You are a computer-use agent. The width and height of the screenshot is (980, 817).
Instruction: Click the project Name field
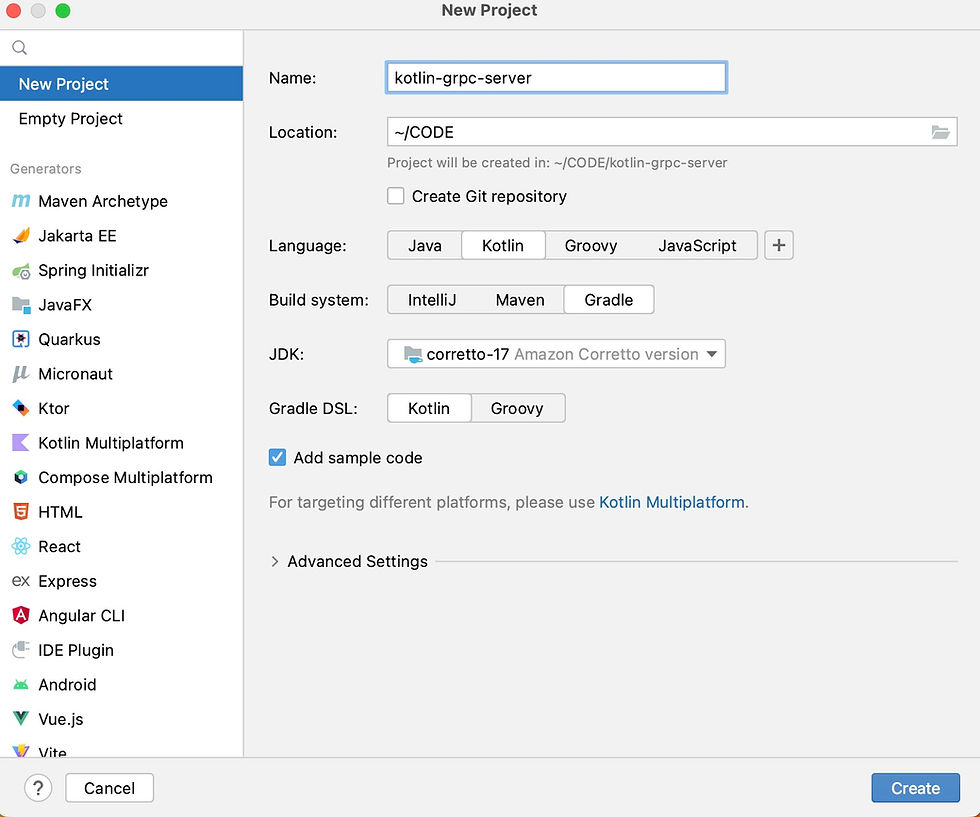[x=556, y=78]
